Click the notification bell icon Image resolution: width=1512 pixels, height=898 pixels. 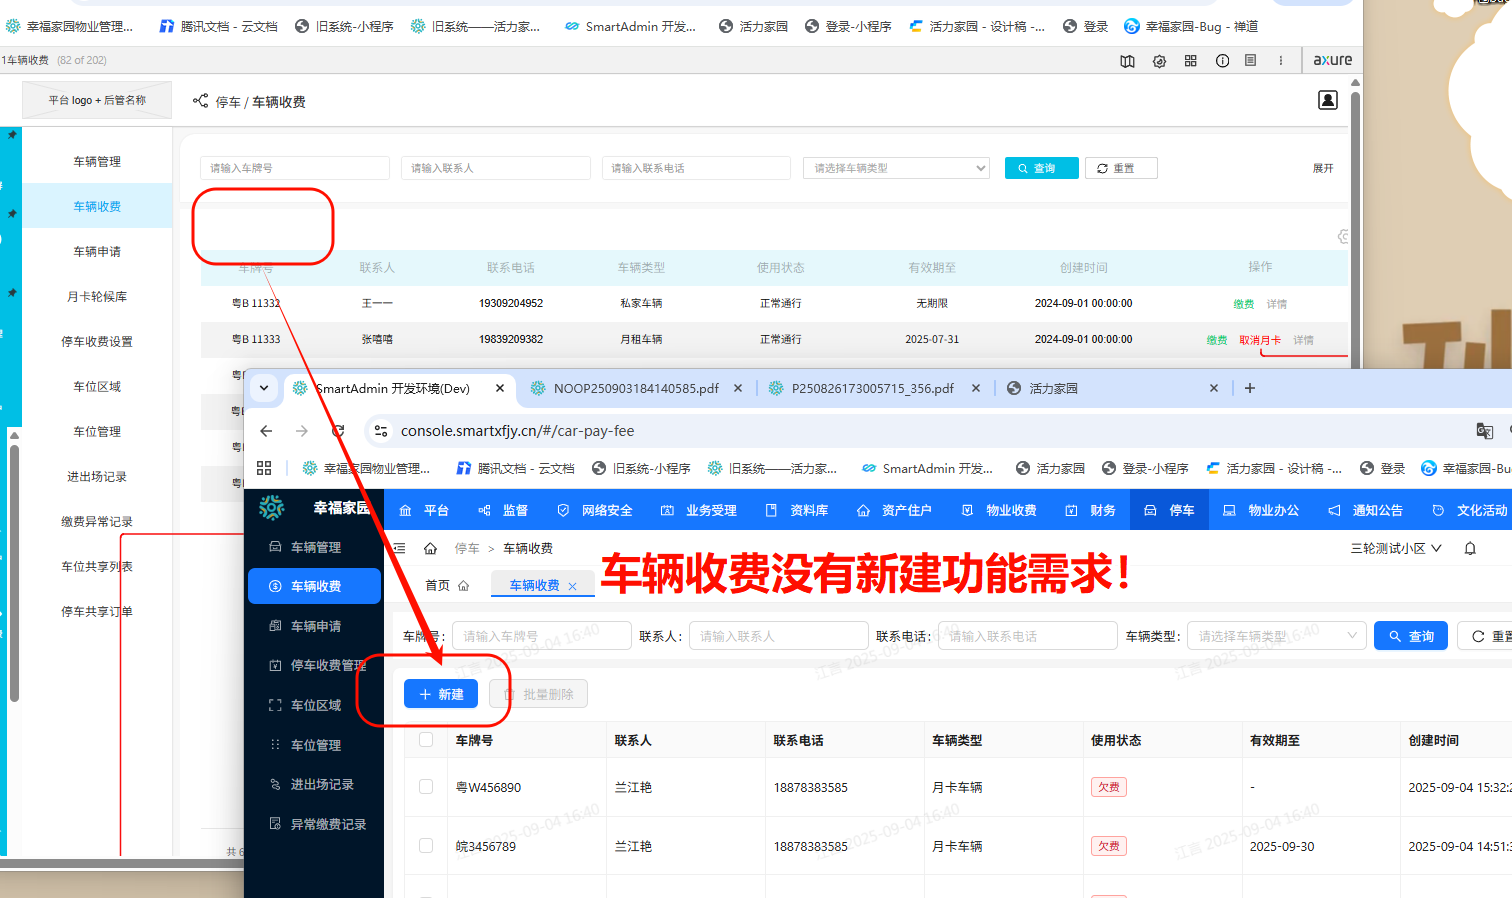pos(1470,548)
